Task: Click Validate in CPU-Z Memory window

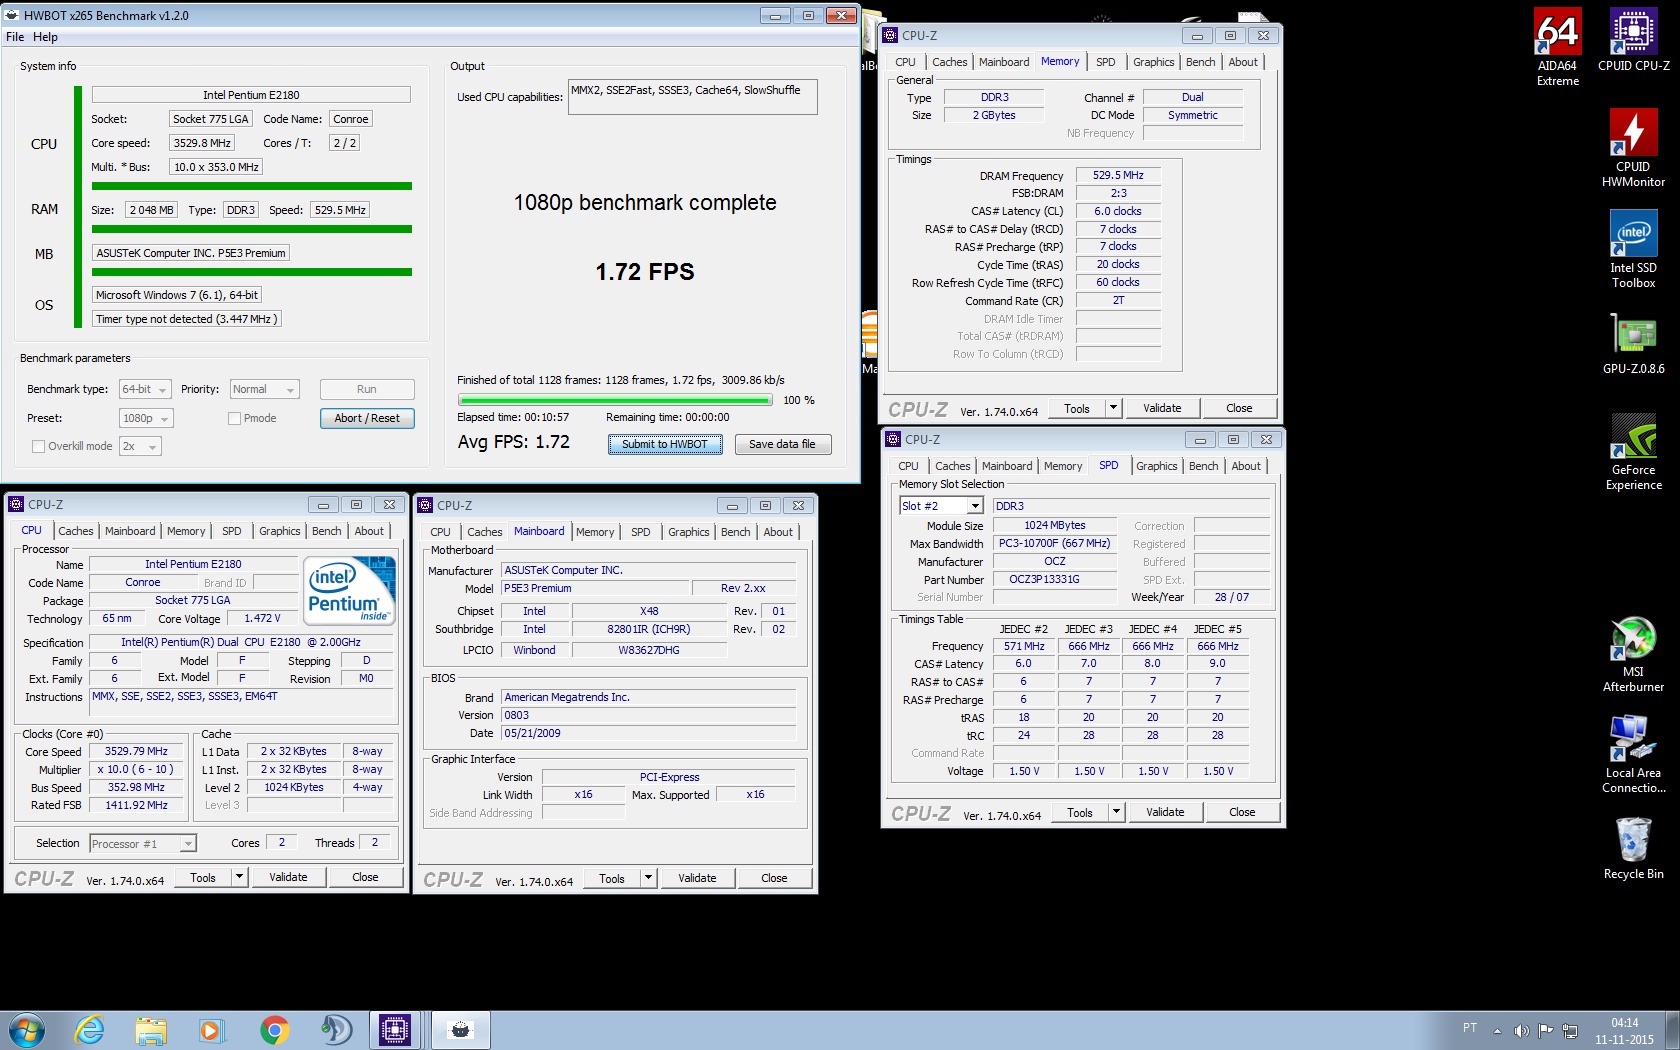Action: tap(1162, 408)
